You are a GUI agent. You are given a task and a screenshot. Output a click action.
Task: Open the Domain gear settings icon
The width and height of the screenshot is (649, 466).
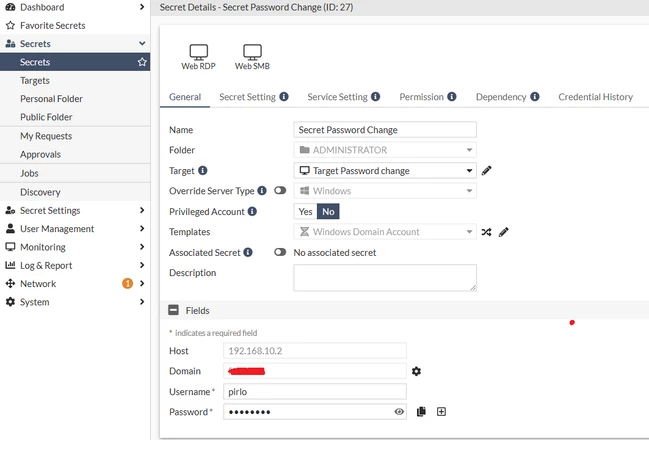(416, 371)
